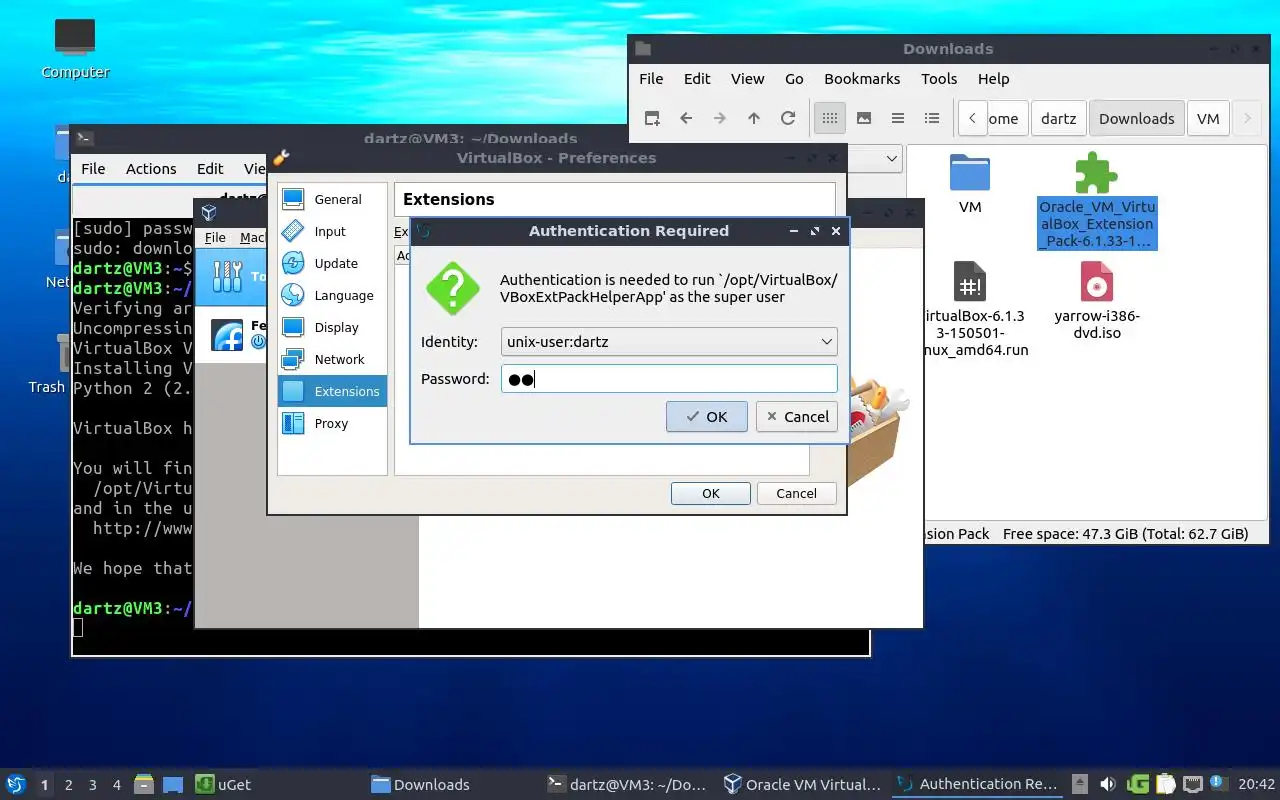This screenshot has width=1280, height=800.
Task: Open Bookmarks menu in Downloads window
Action: 862,78
